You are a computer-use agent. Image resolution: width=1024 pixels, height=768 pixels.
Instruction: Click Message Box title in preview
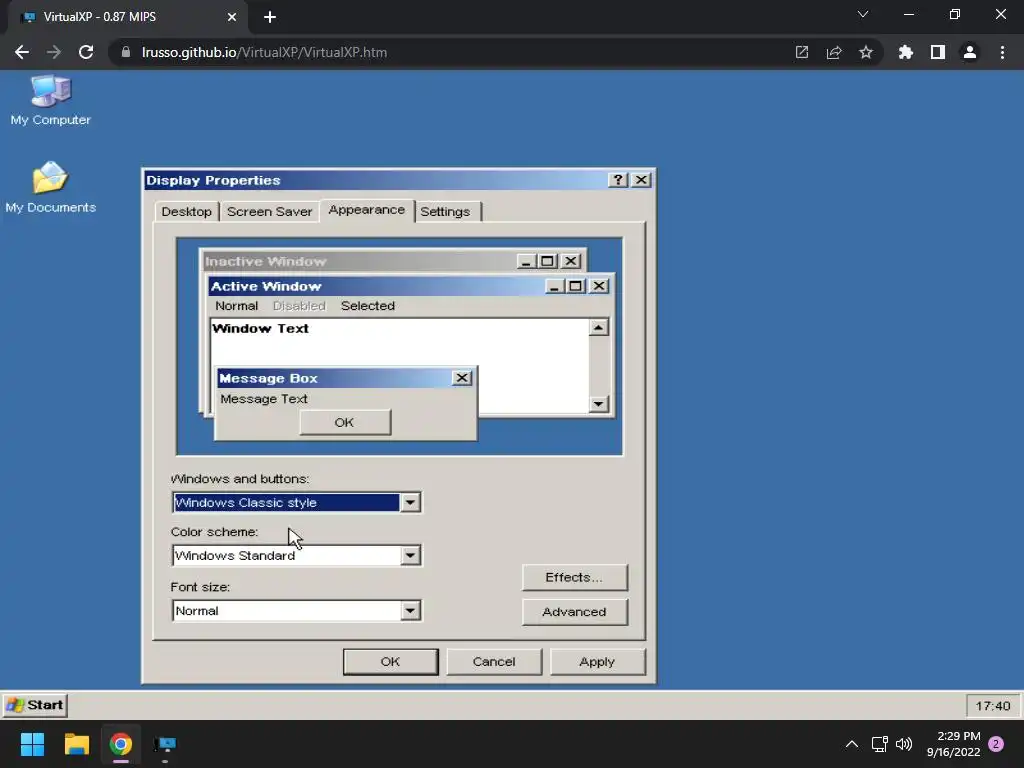[x=268, y=378]
